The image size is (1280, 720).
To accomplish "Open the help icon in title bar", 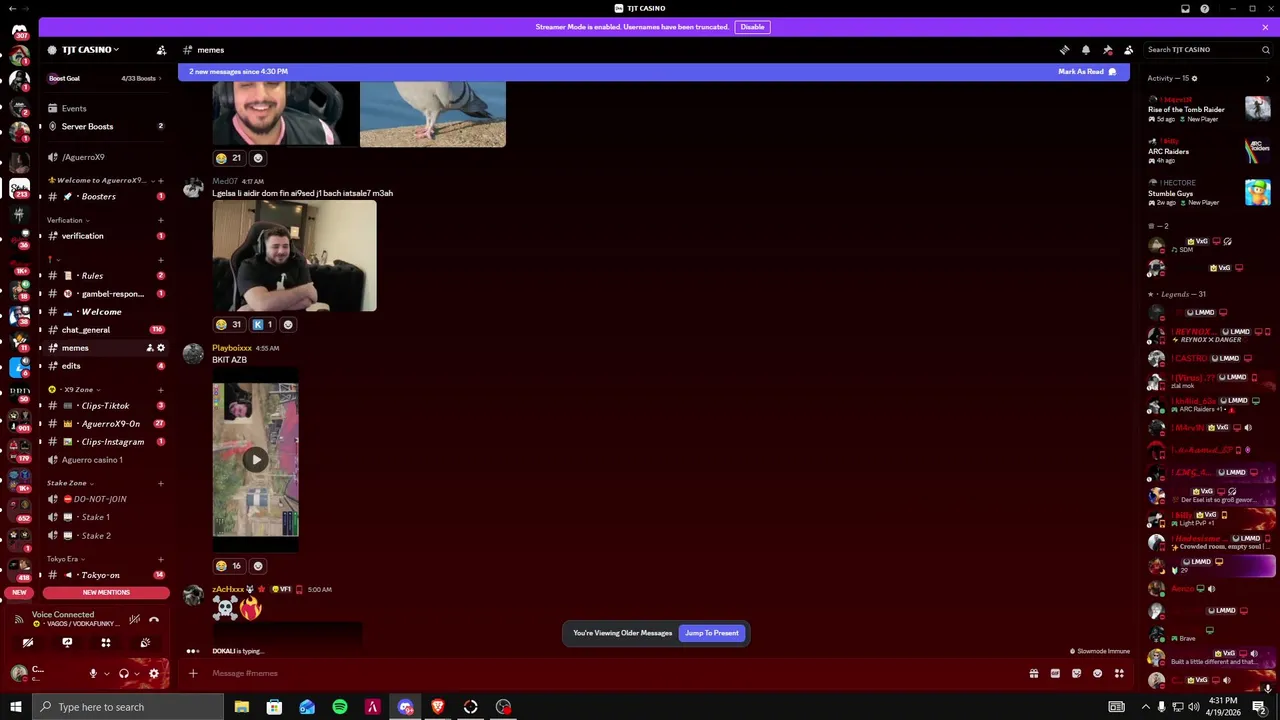I will click(1205, 8).
